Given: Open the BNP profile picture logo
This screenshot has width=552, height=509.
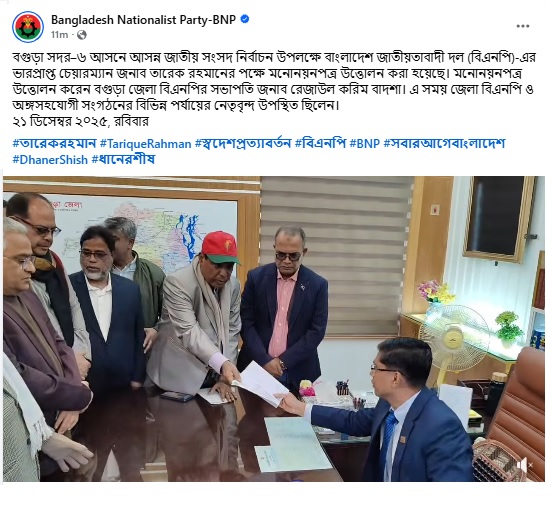Looking at the screenshot, I should (x=28, y=27).
